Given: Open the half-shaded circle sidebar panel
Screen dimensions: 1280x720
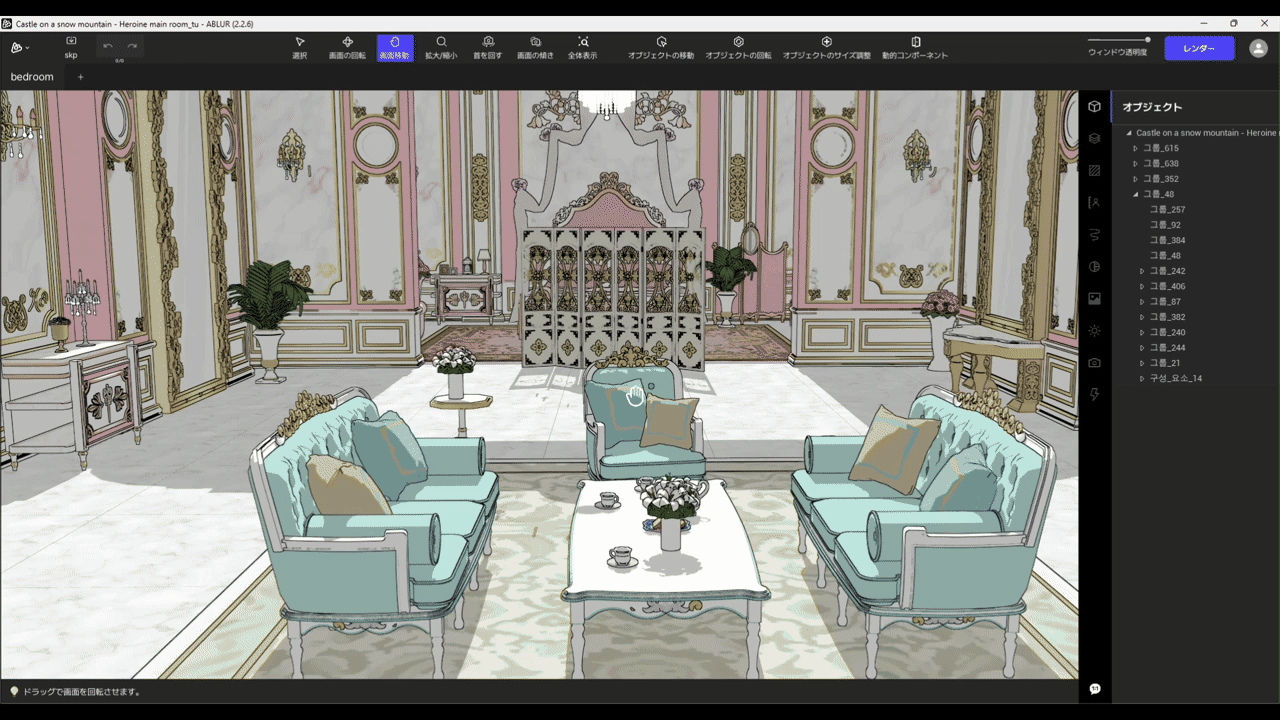Looking at the screenshot, I should click(x=1095, y=267).
